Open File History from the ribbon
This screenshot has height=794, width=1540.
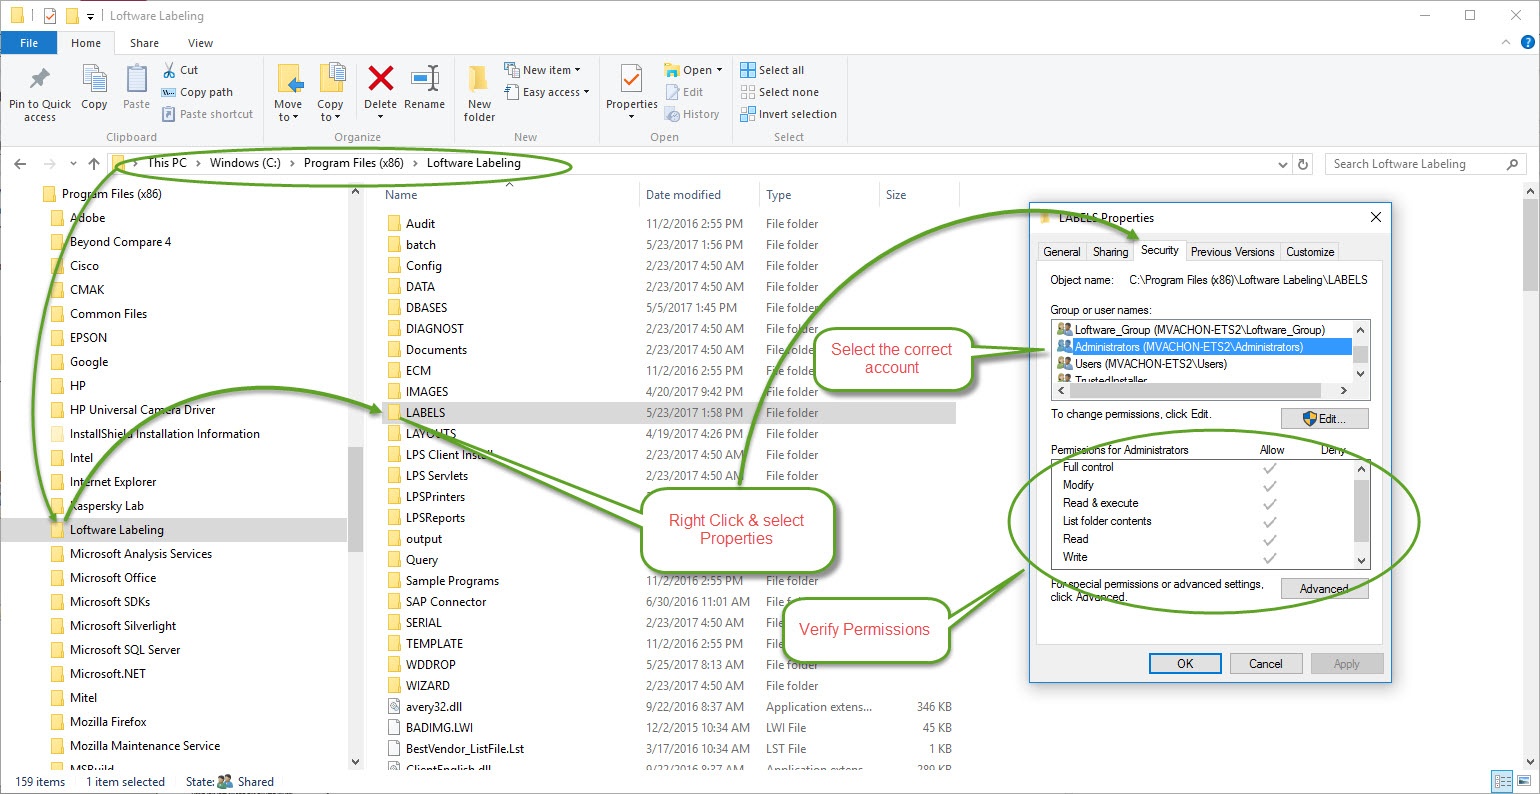(x=692, y=114)
